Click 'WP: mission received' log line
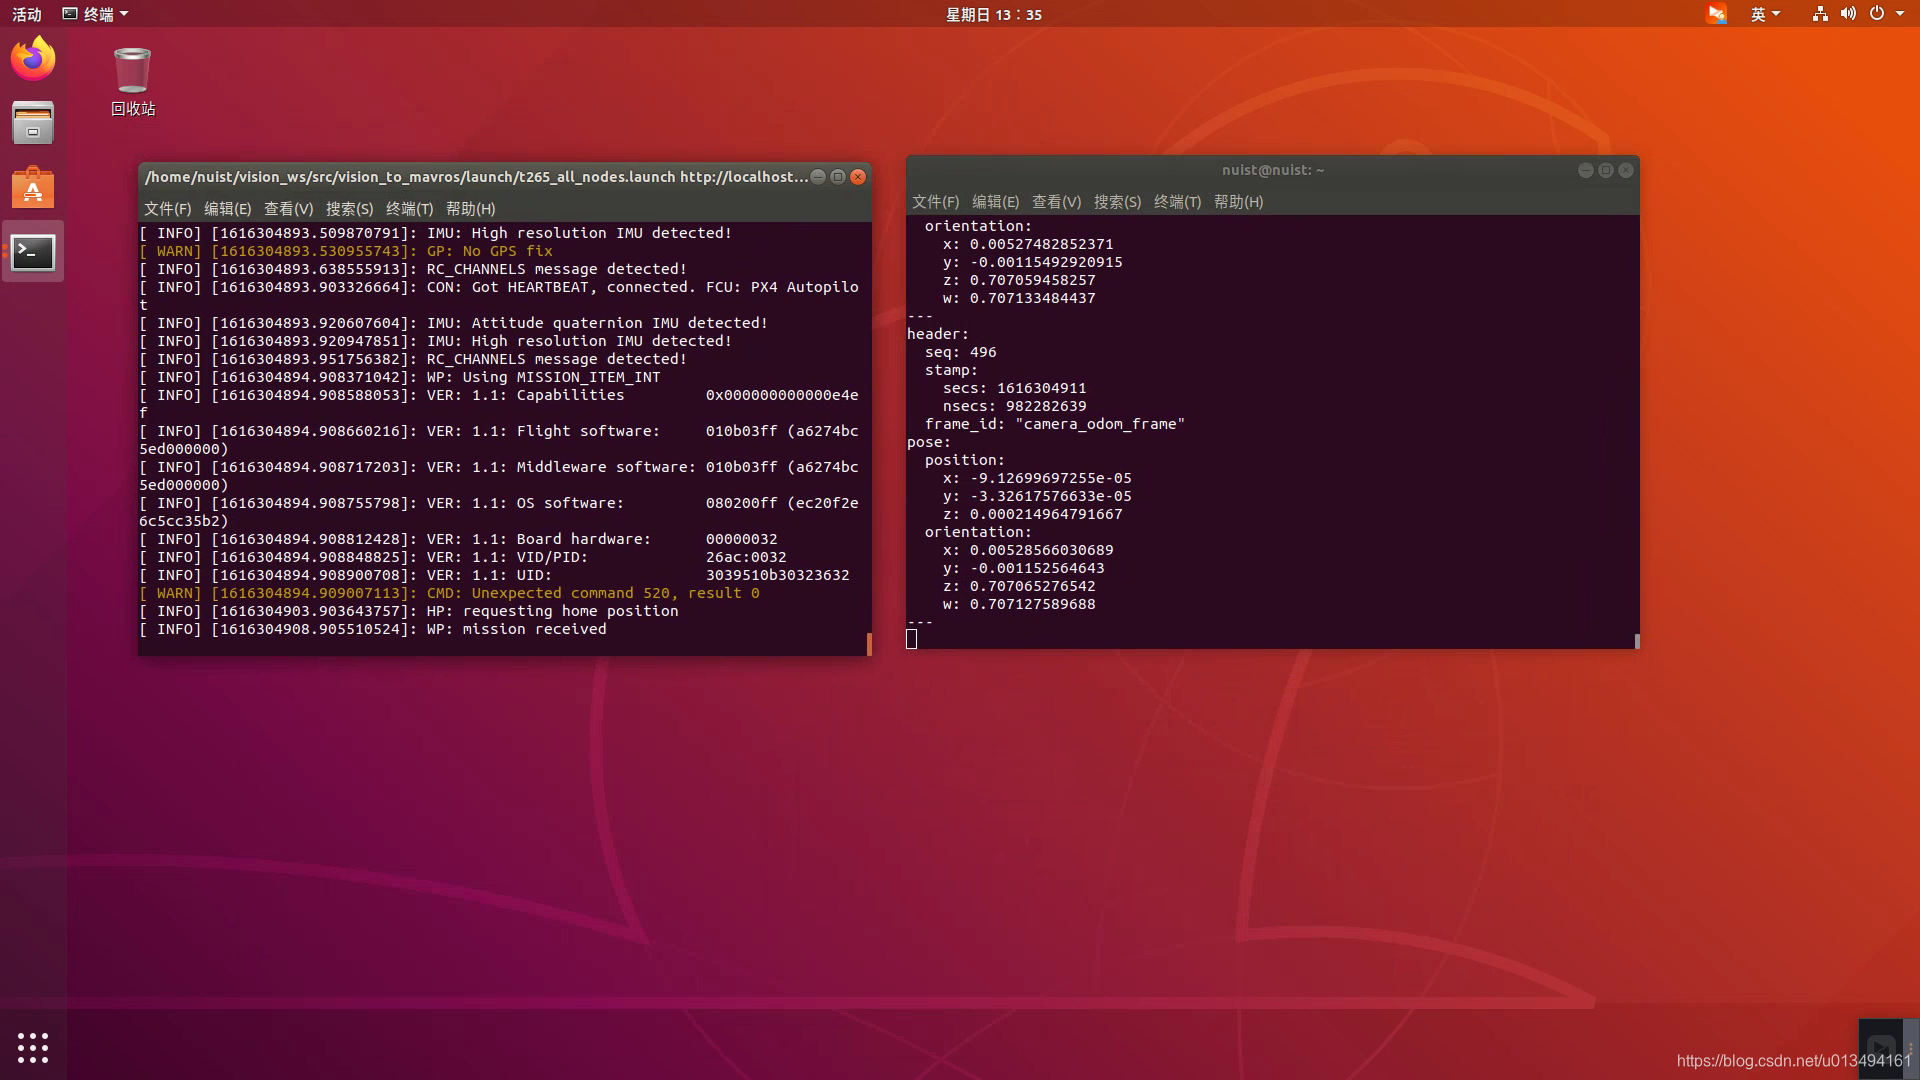This screenshot has width=1920, height=1080. point(373,629)
